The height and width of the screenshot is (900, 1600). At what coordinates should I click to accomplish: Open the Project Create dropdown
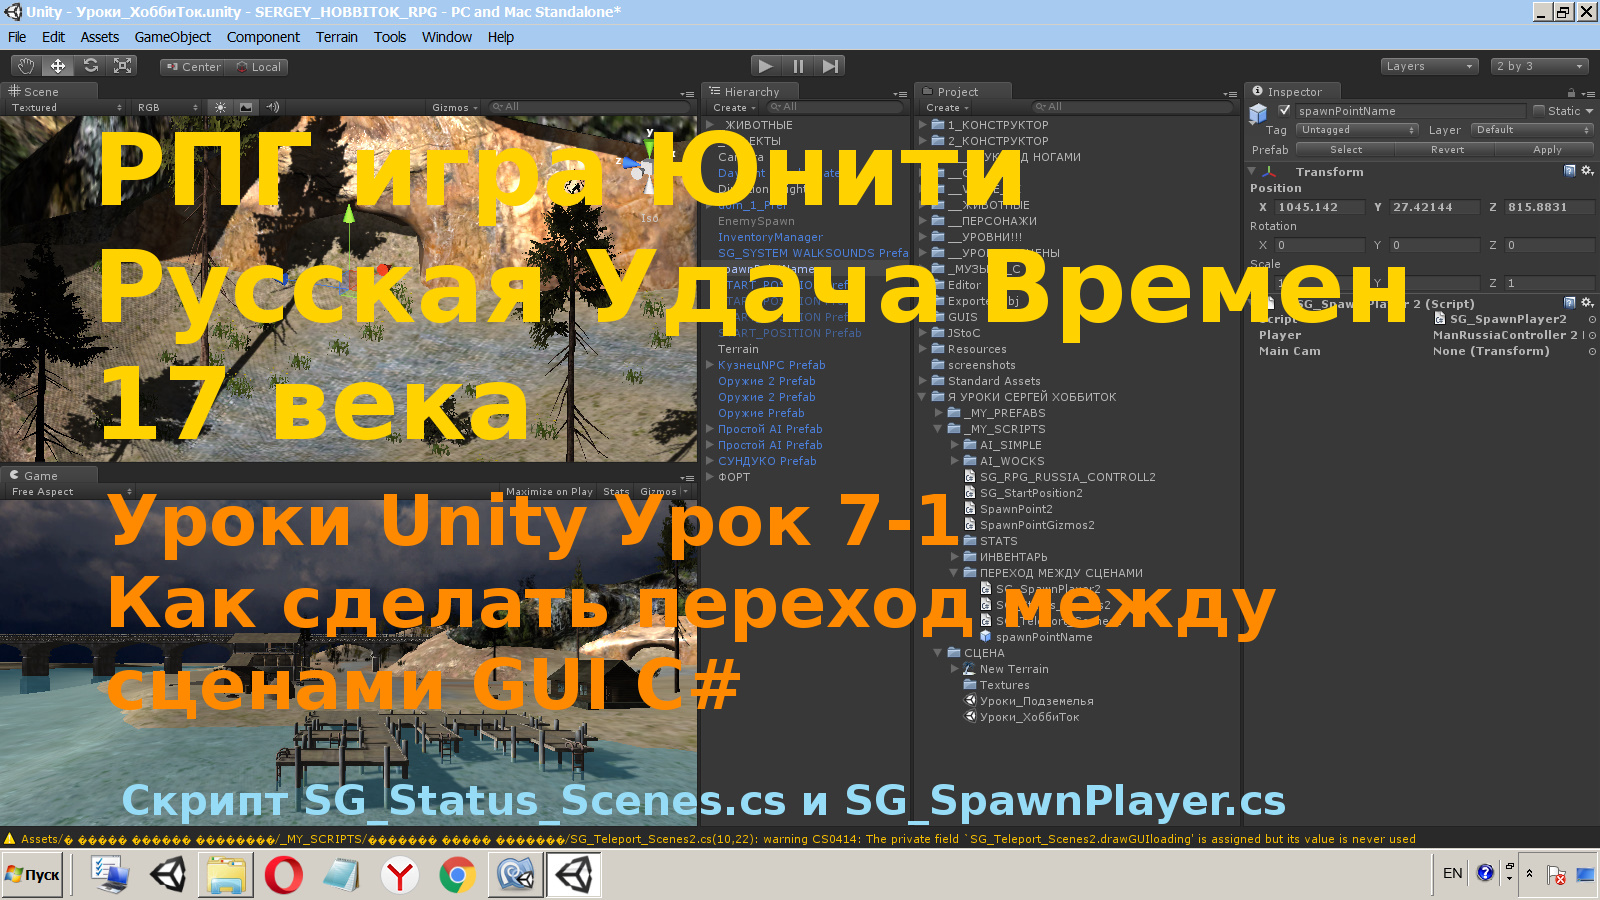pos(947,107)
